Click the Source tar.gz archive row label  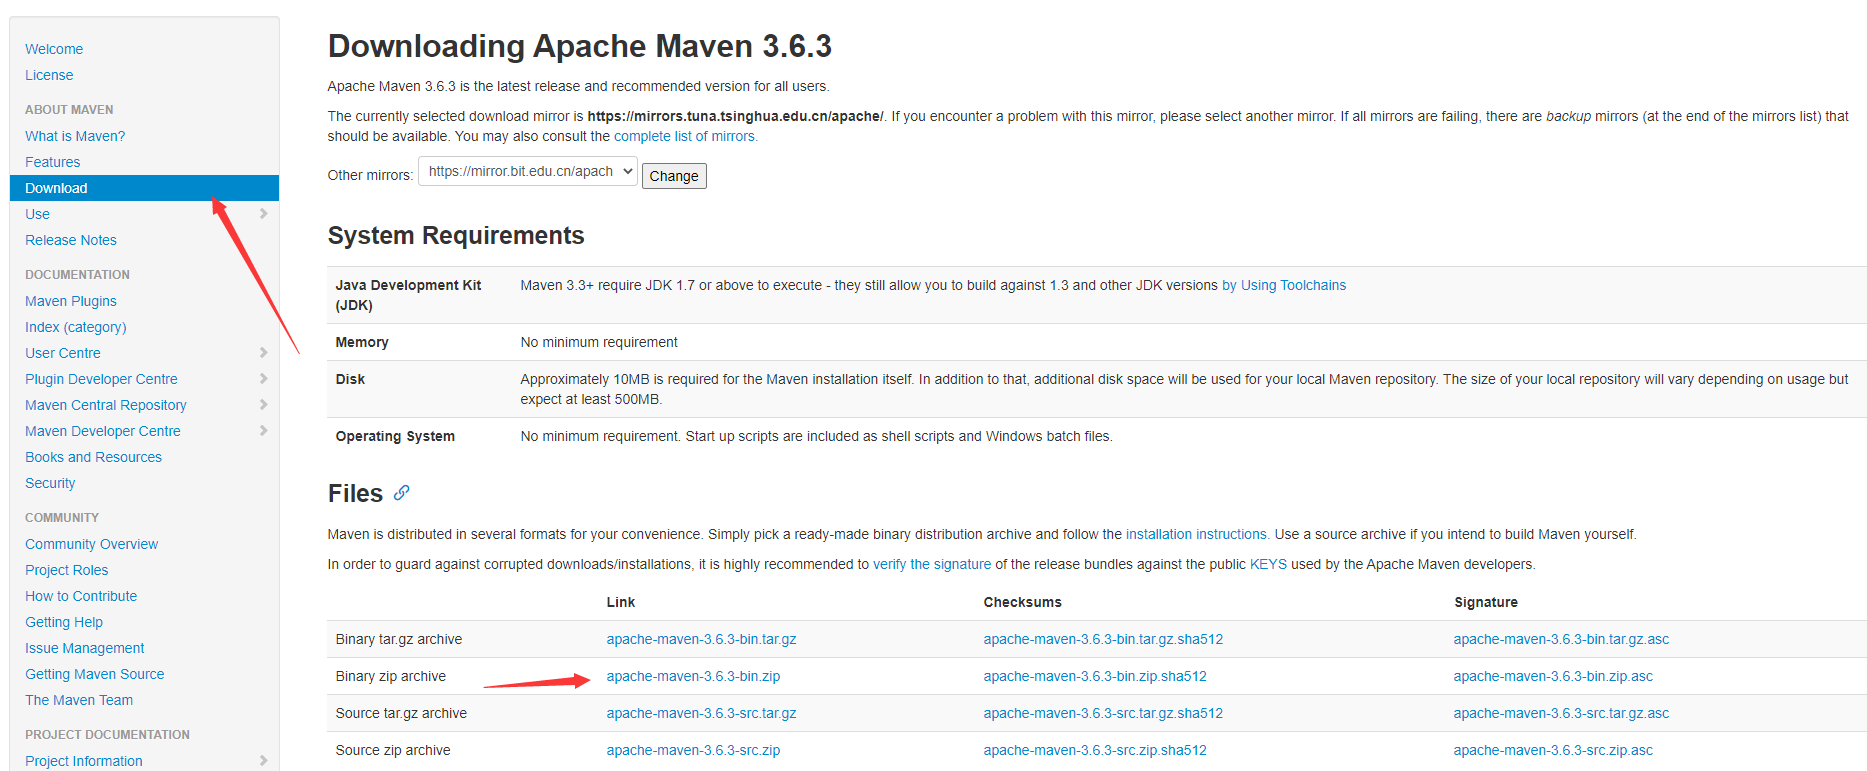click(x=401, y=713)
